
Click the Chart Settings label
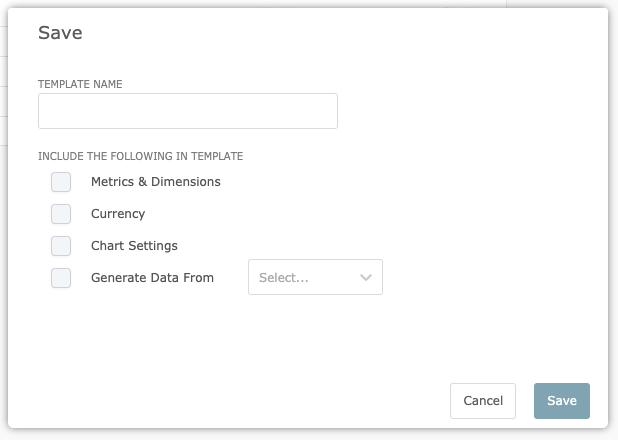point(134,246)
